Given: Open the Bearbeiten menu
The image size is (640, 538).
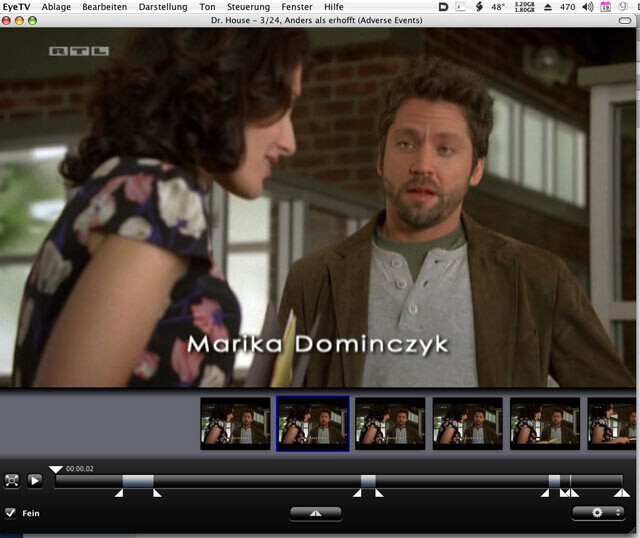Looking at the screenshot, I should click(104, 7).
